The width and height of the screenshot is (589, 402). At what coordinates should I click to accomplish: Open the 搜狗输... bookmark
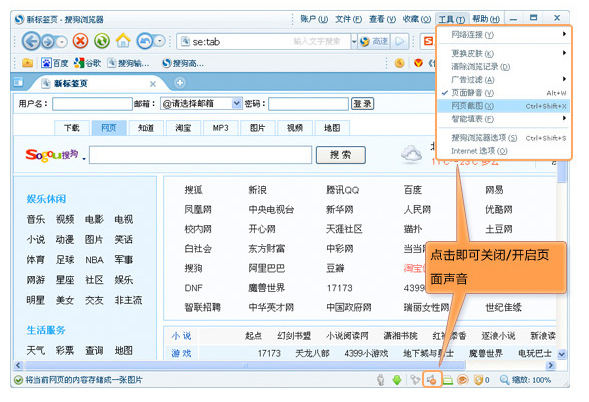(128, 63)
